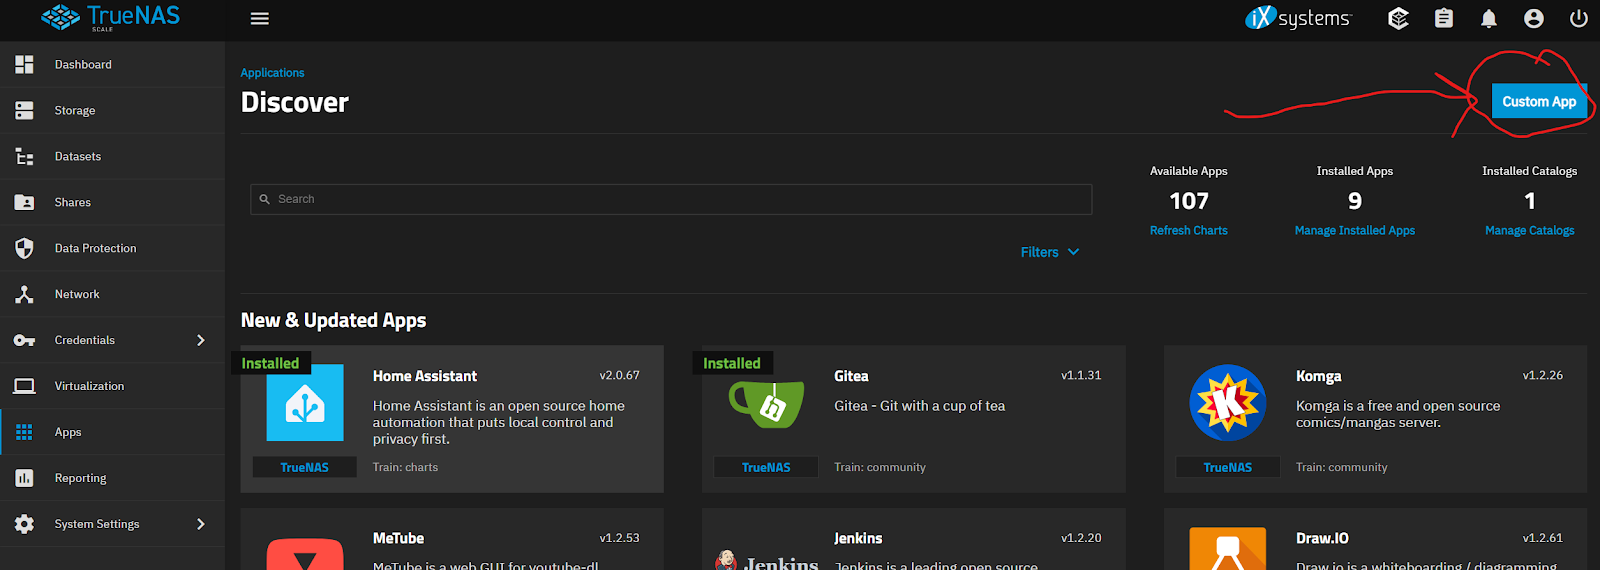Click the Network sidebar icon

[25, 294]
